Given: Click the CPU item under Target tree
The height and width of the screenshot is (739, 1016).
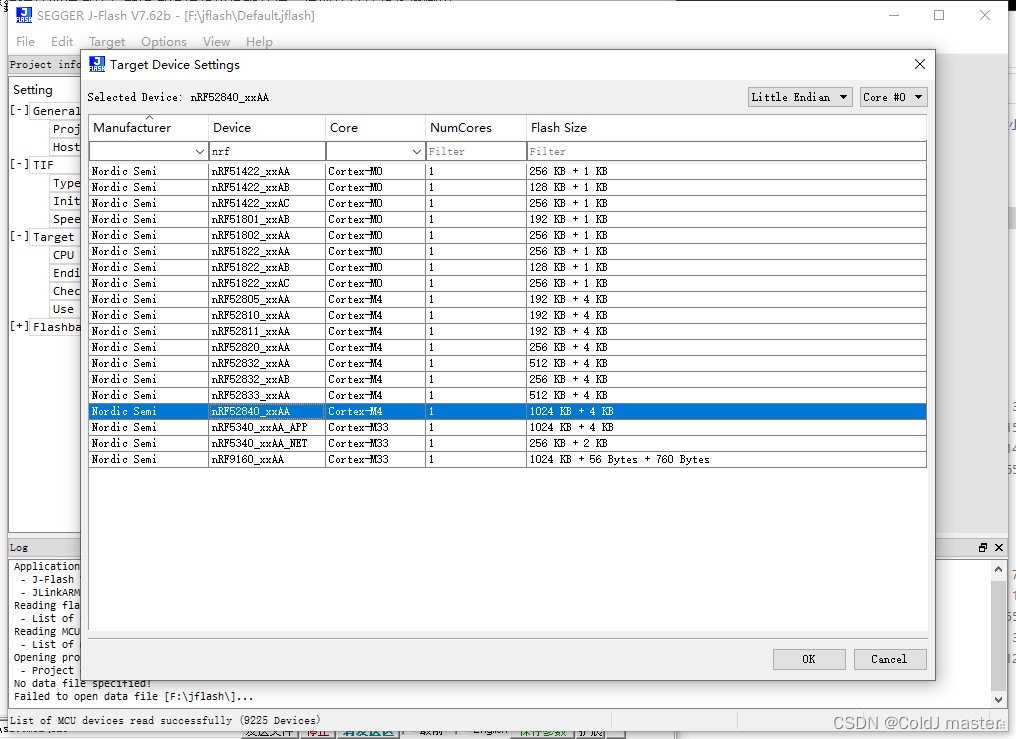Looking at the screenshot, I should 64,255.
